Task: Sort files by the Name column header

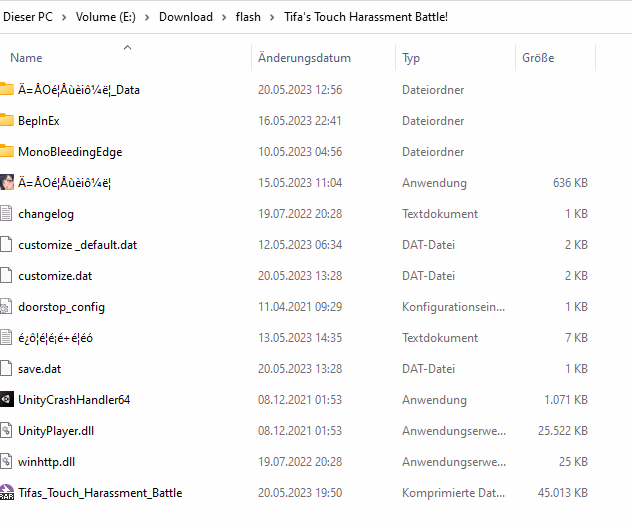Action: coord(26,58)
